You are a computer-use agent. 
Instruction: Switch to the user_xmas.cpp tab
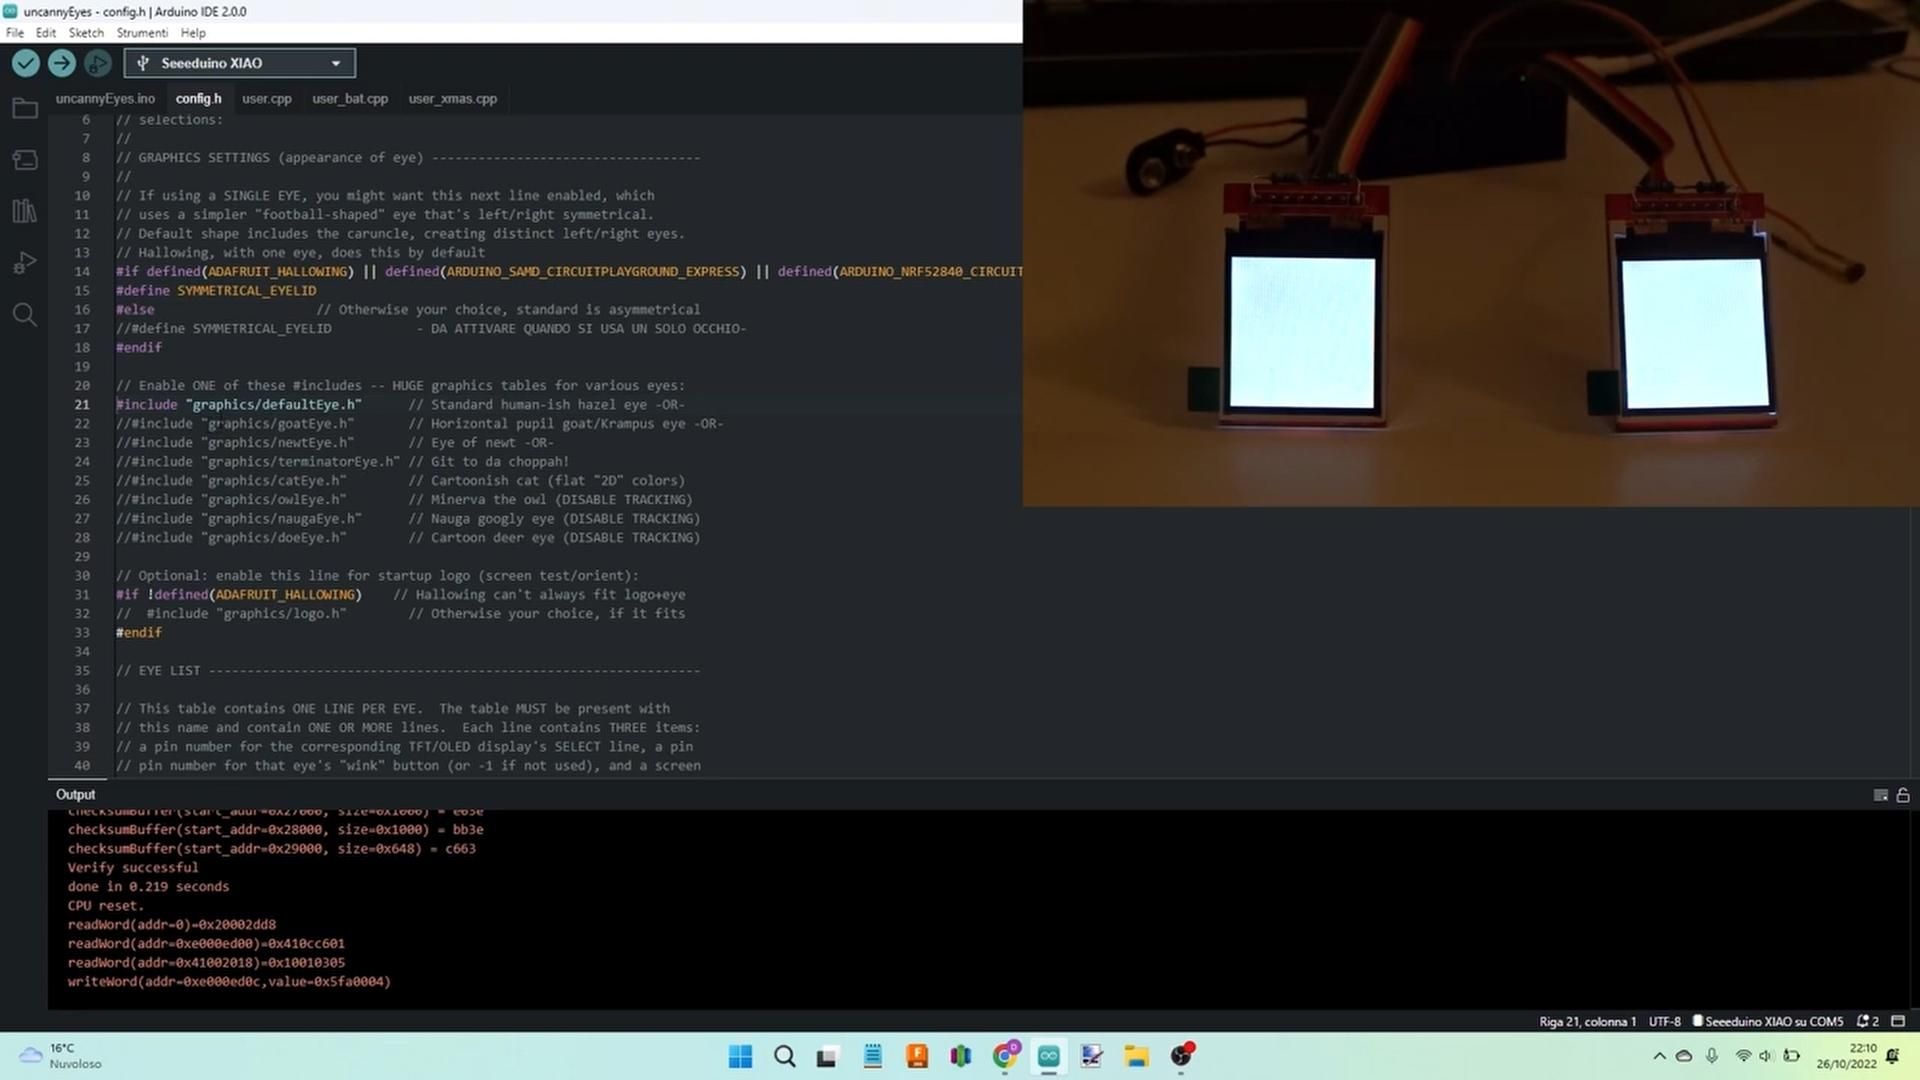coord(452,99)
